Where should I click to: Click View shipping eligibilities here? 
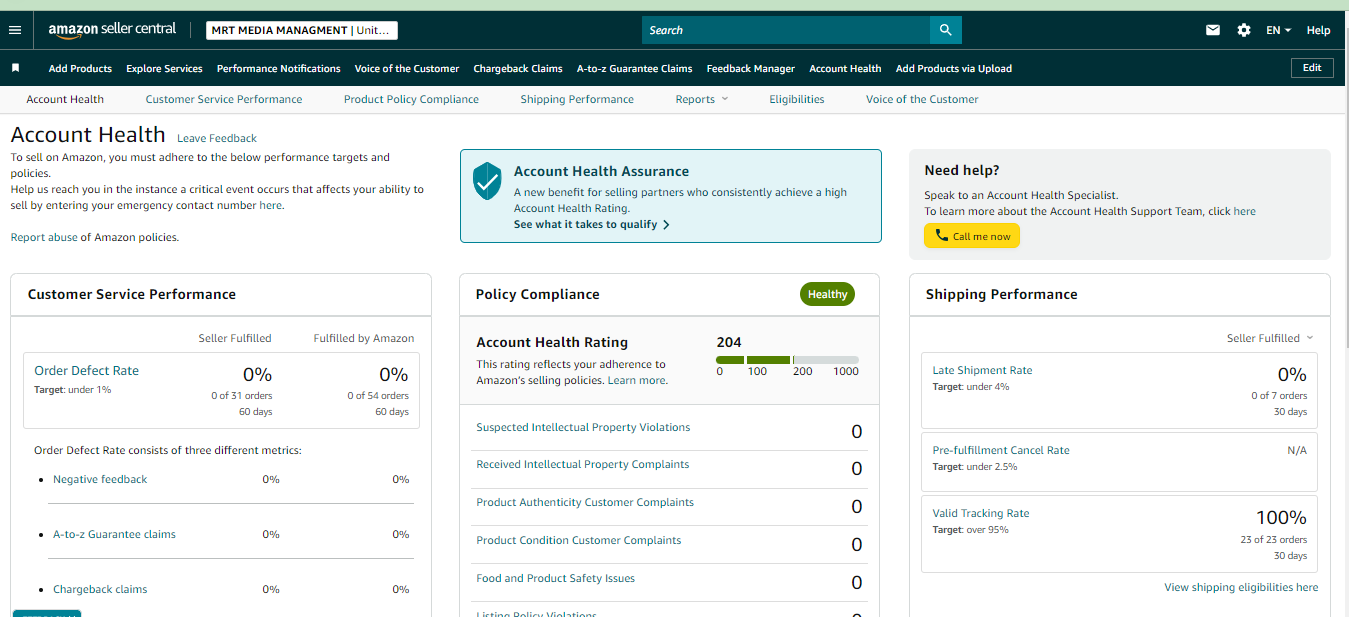(x=1241, y=587)
